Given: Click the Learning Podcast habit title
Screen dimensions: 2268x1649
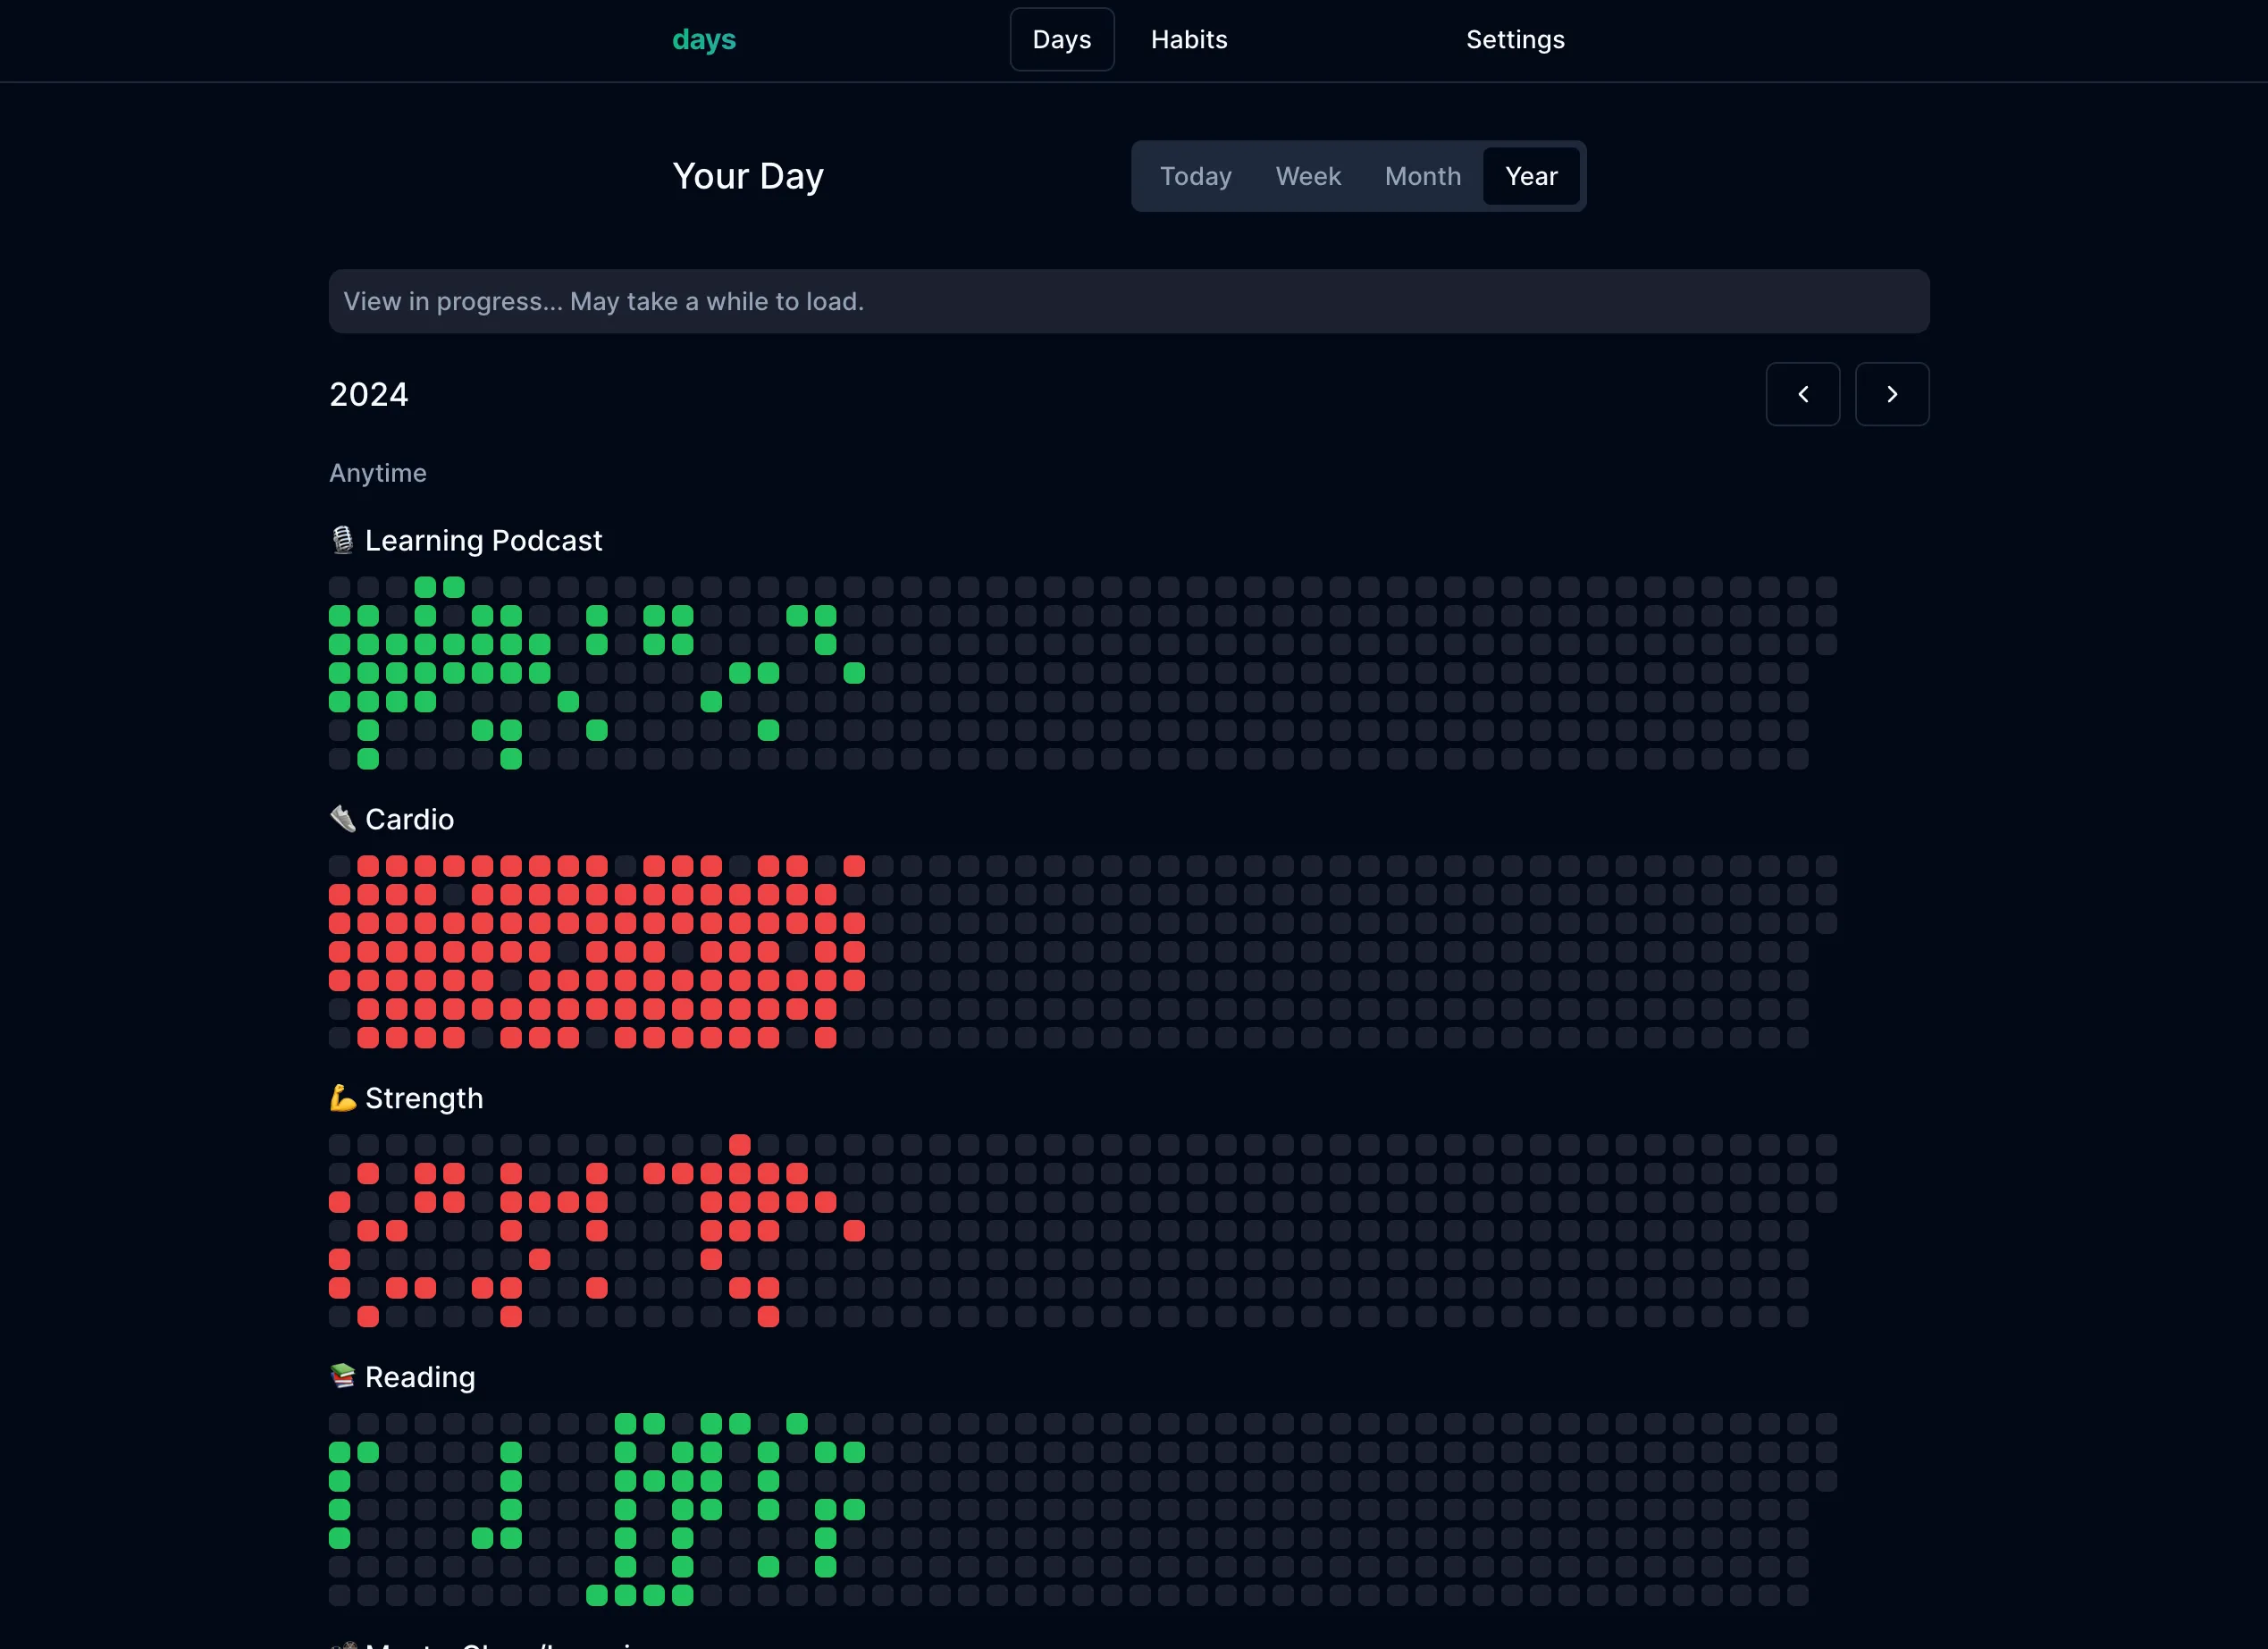Looking at the screenshot, I should pos(483,541).
